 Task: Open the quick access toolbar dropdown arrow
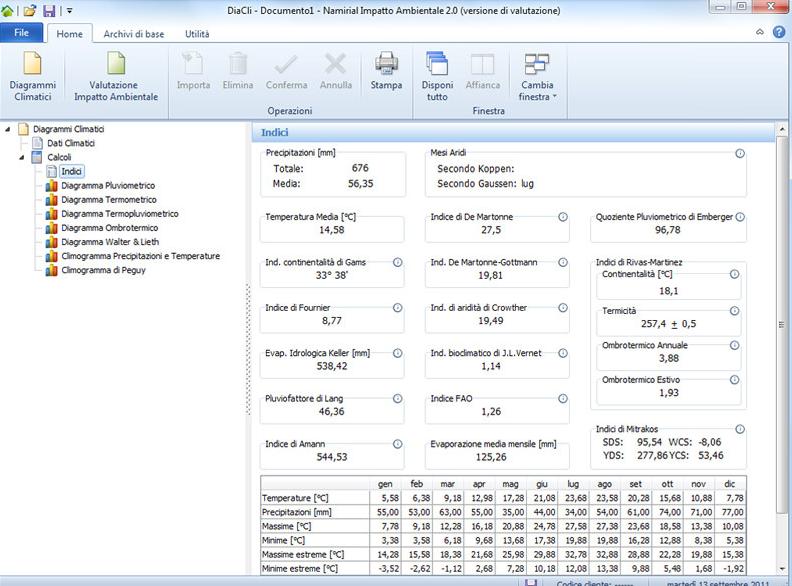[69, 10]
